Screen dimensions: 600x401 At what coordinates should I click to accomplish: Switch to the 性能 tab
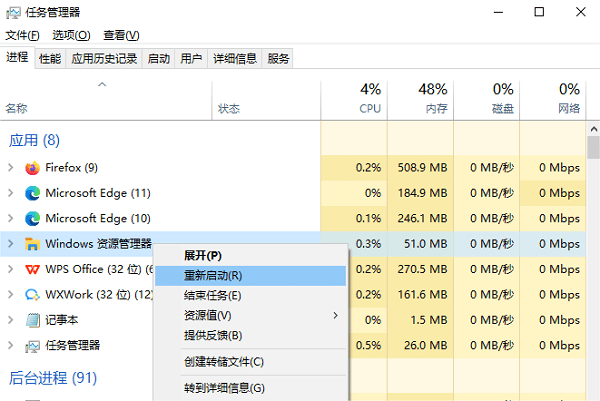(x=49, y=59)
